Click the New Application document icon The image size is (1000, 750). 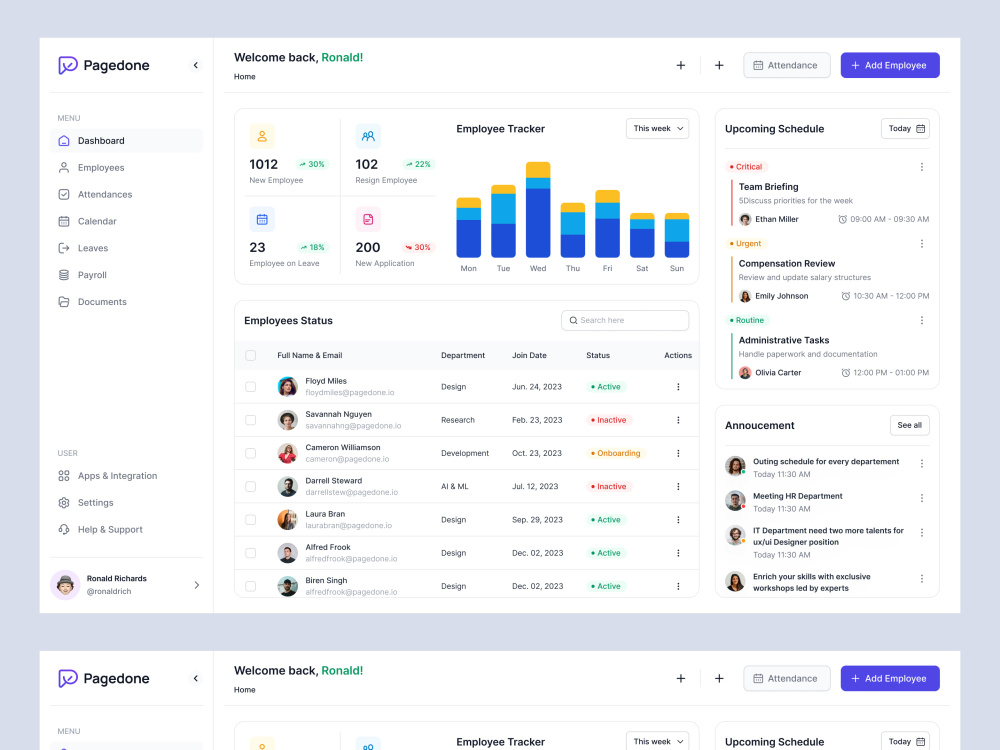368,219
